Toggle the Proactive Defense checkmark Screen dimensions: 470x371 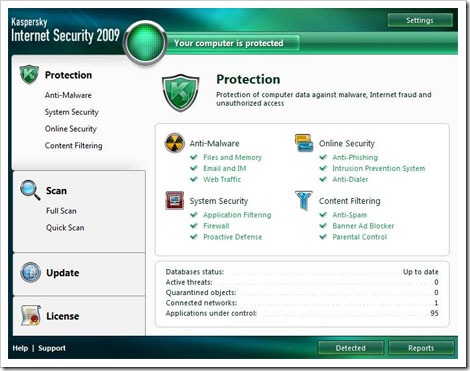tap(194, 237)
